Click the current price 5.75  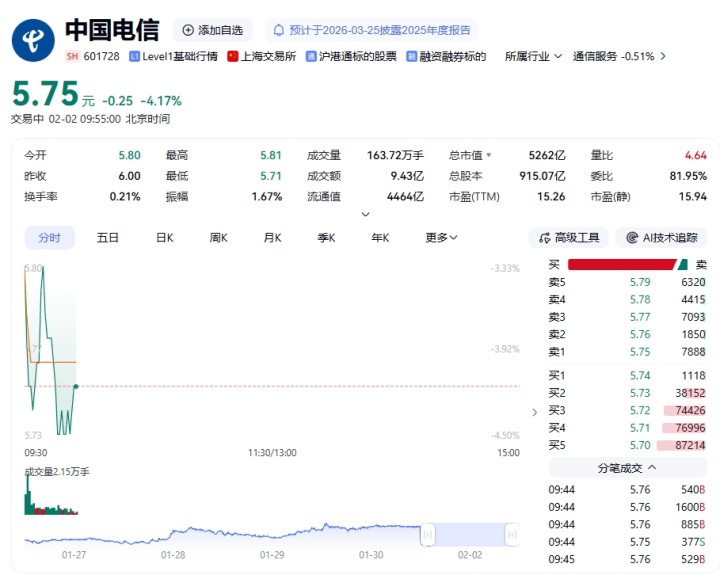45,94
